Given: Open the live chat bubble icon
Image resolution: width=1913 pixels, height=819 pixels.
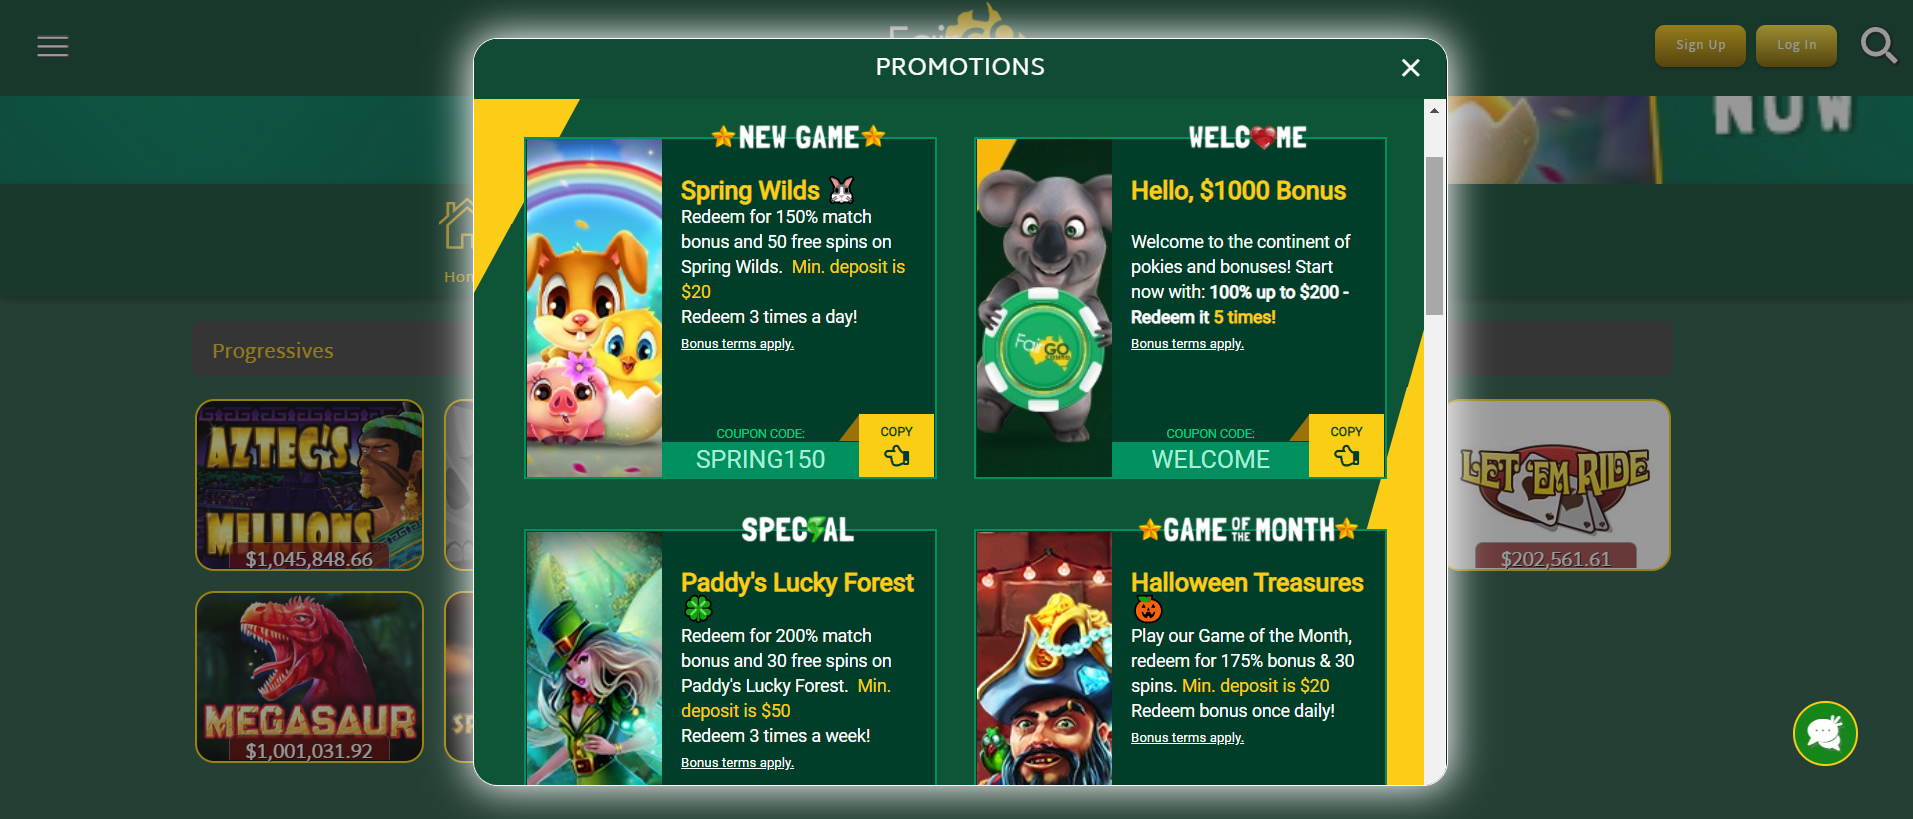Looking at the screenshot, I should 1825,733.
